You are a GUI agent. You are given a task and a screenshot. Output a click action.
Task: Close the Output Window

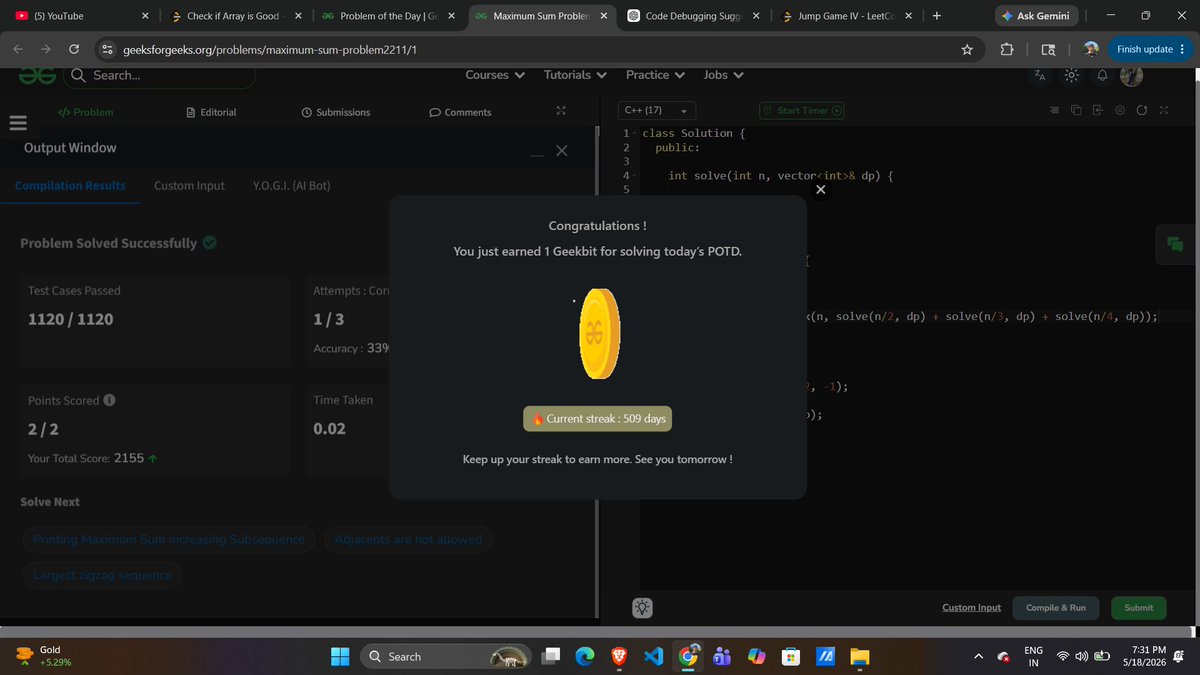coord(561,151)
